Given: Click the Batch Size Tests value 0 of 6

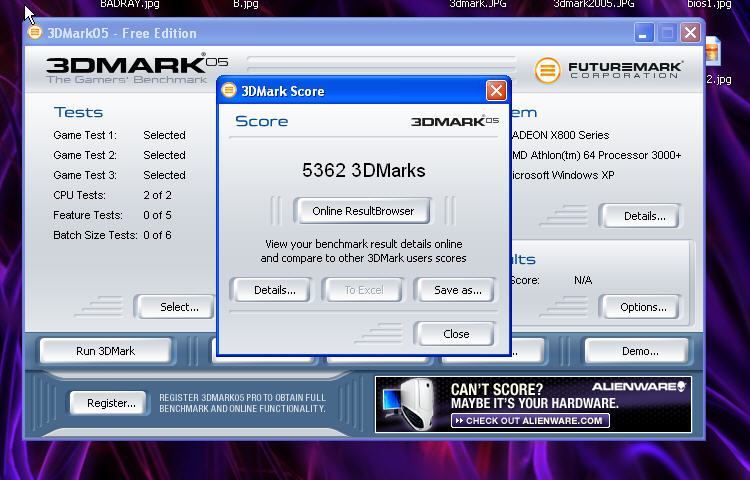Looking at the screenshot, I should (x=157, y=235).
